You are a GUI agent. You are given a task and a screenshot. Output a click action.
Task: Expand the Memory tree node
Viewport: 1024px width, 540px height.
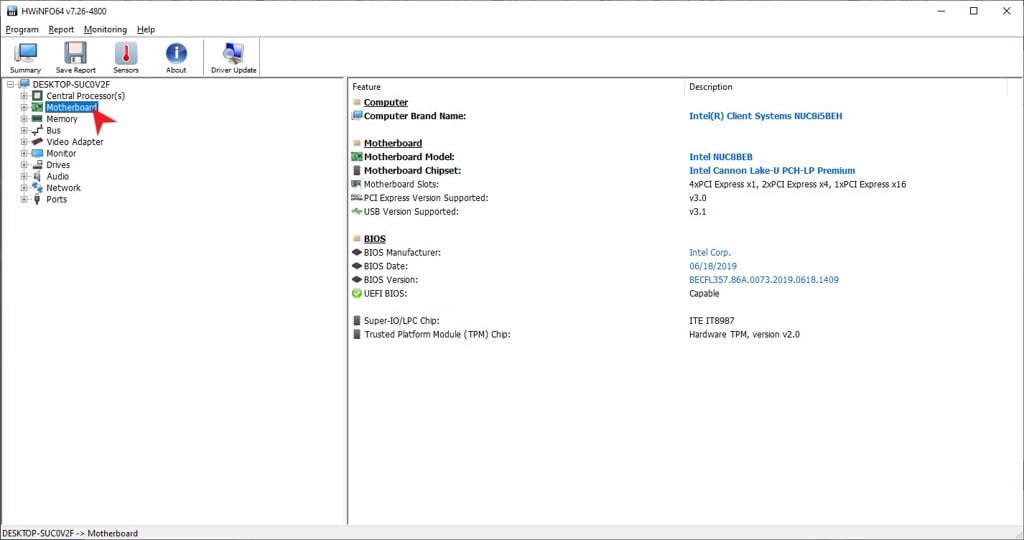click(x=24, y=119)
